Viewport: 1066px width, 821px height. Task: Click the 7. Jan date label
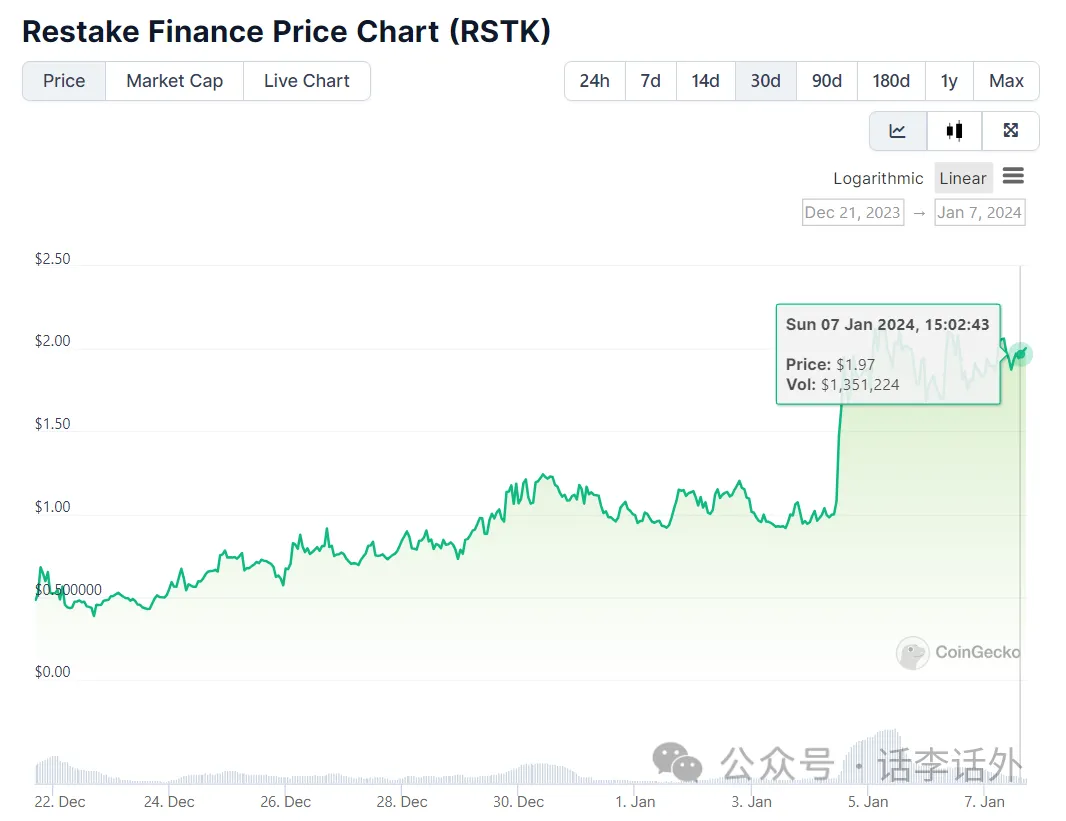984,802
